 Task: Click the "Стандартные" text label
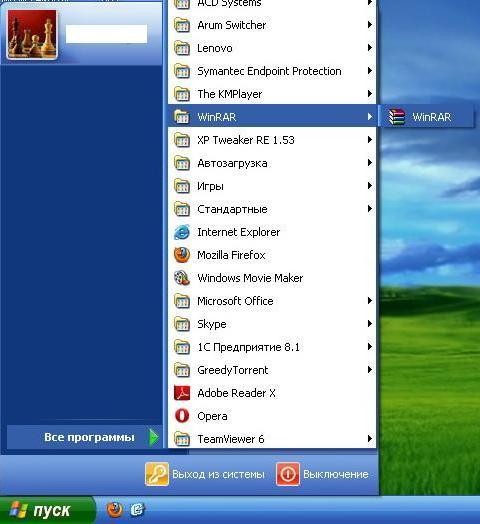(232, 210)
